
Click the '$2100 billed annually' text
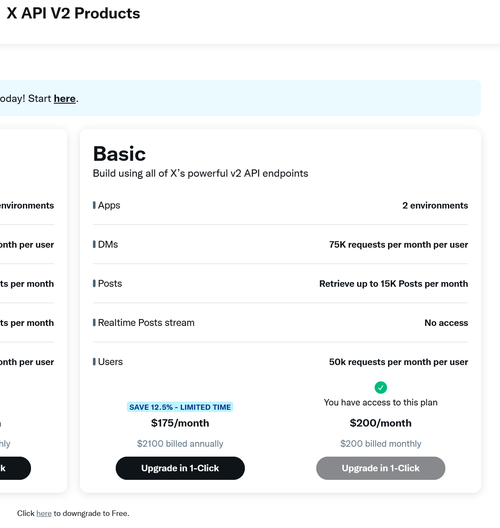tap(180, 443)
